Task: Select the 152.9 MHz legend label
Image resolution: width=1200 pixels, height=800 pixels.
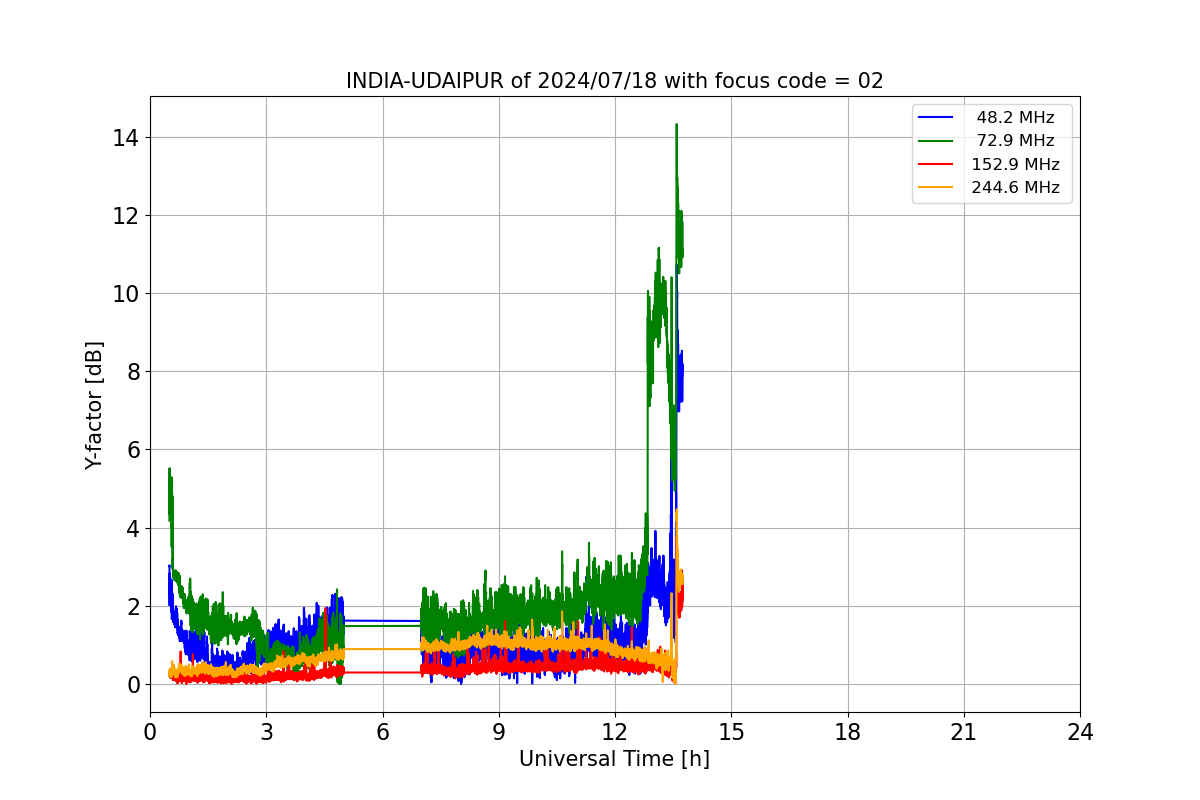Action: pyautogui.click(x=1015, y=165)
